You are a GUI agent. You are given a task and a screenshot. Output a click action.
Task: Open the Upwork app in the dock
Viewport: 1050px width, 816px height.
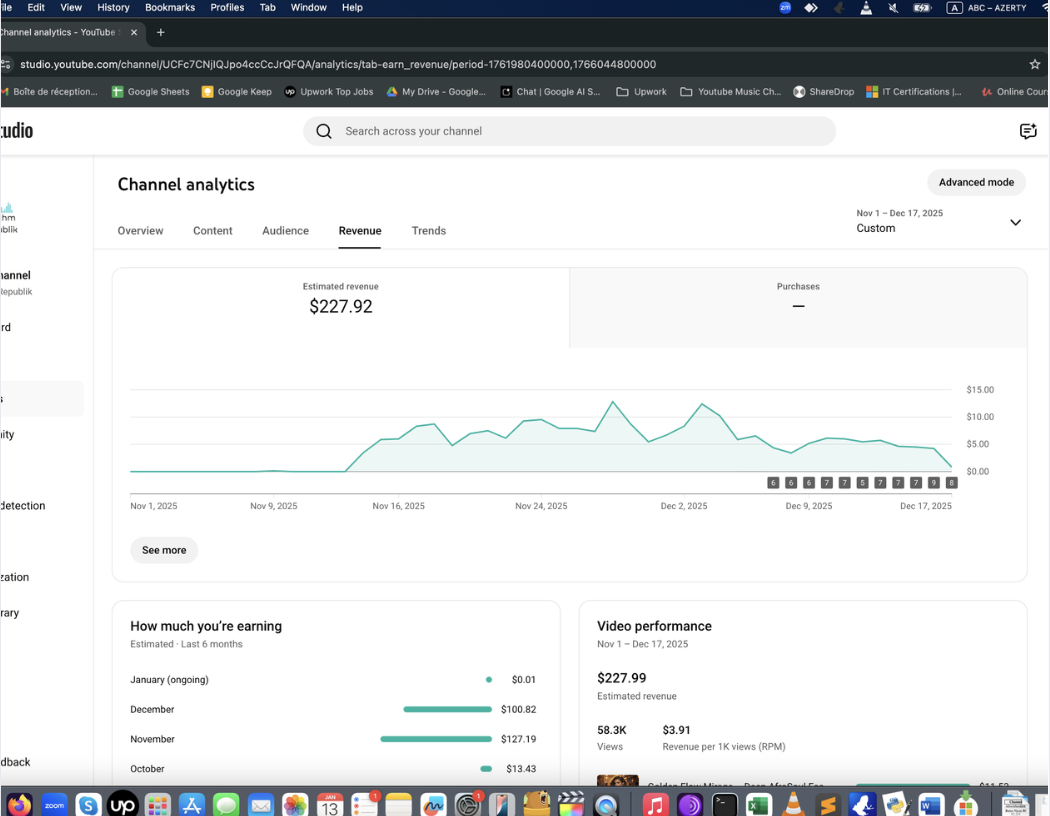122,804
